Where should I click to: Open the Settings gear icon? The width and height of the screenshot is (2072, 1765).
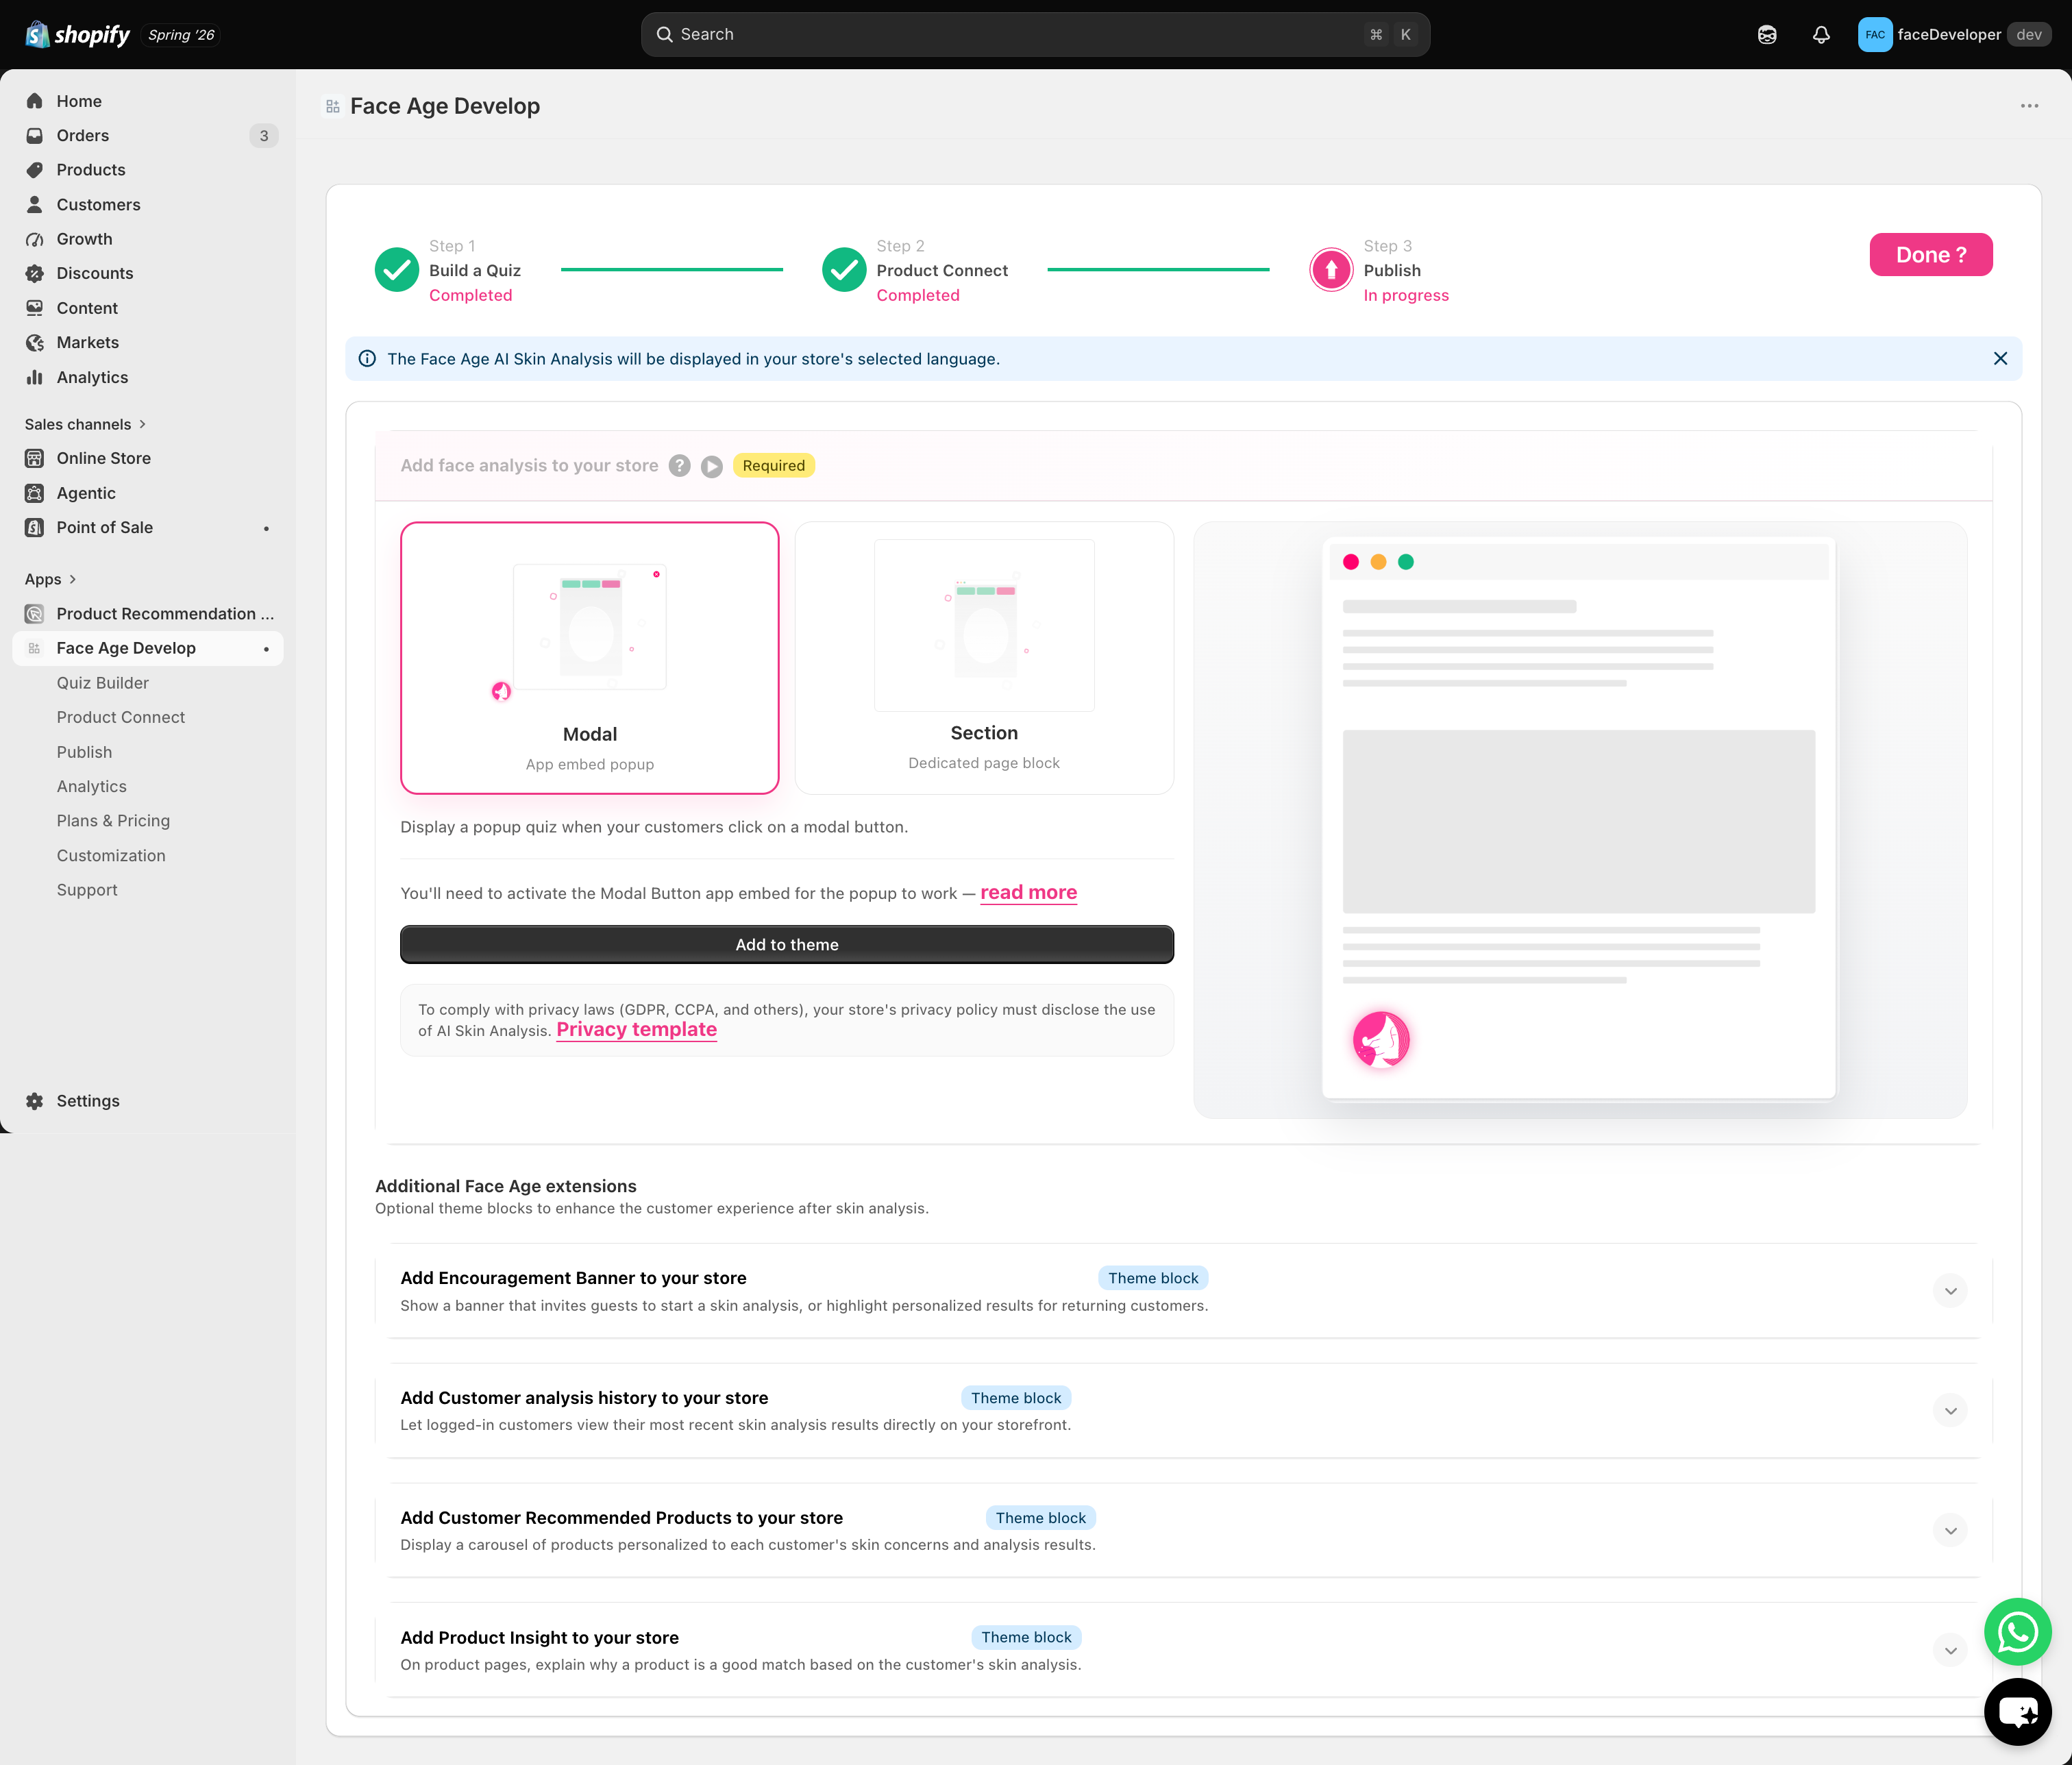point(35,1101)
